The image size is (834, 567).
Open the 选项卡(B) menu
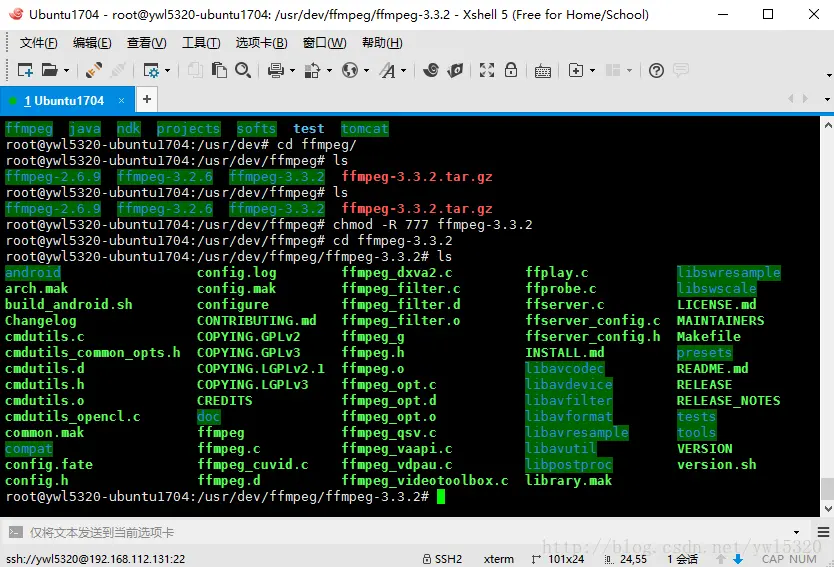[261, 43]
